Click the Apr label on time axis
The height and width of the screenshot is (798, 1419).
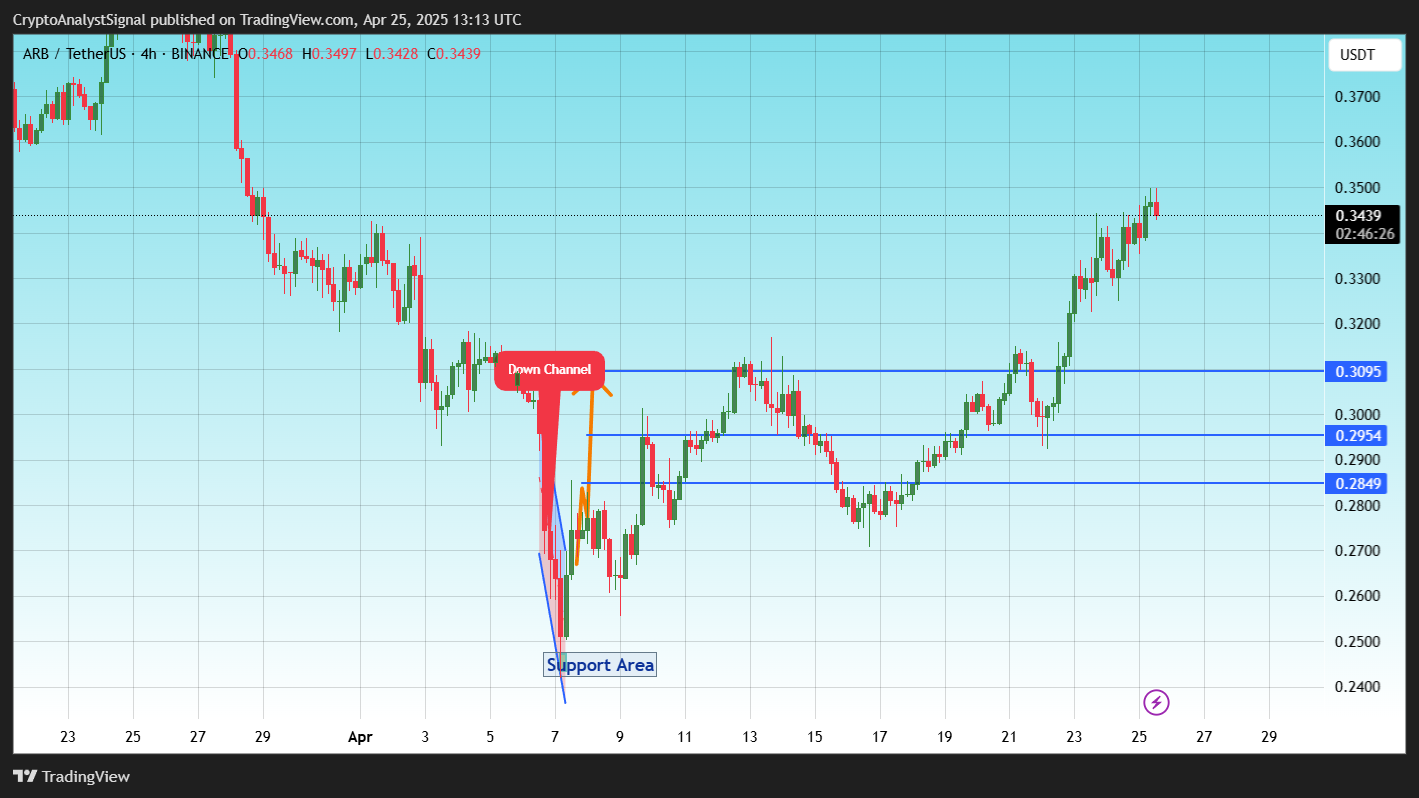click(x=360, y=737)
